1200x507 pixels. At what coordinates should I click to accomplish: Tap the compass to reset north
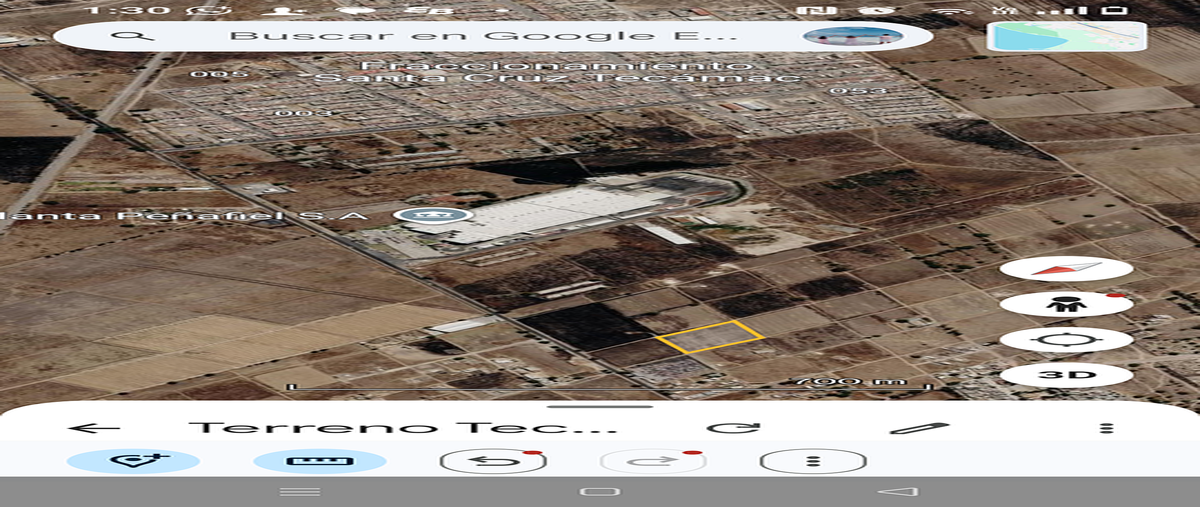coord(1066,269)
